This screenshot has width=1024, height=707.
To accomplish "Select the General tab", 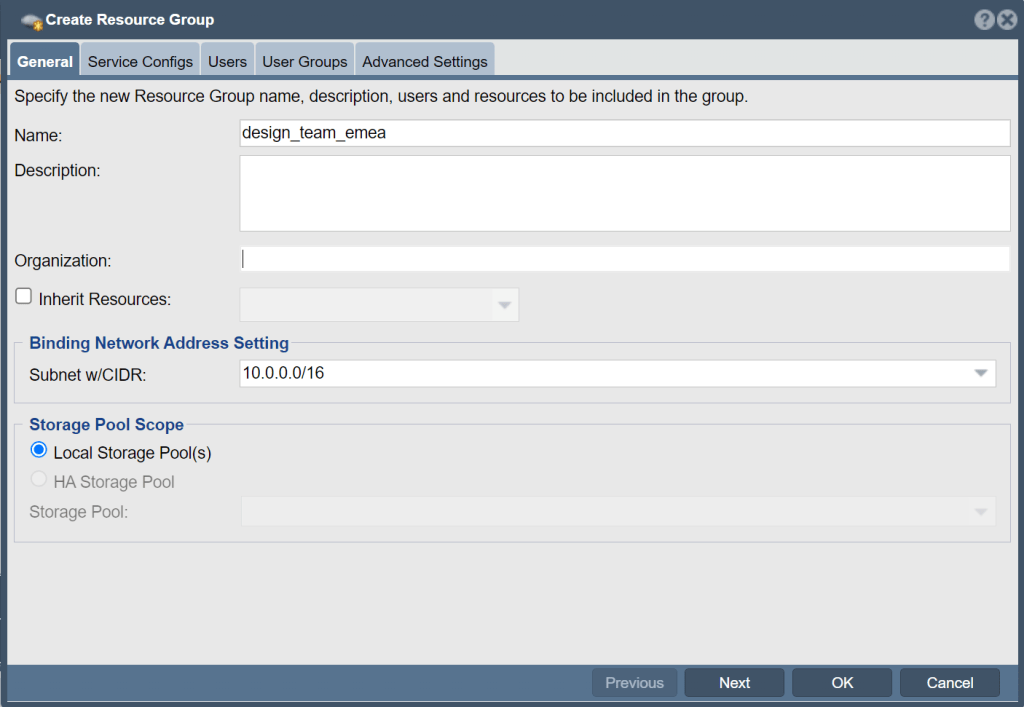I will (45, 61).
